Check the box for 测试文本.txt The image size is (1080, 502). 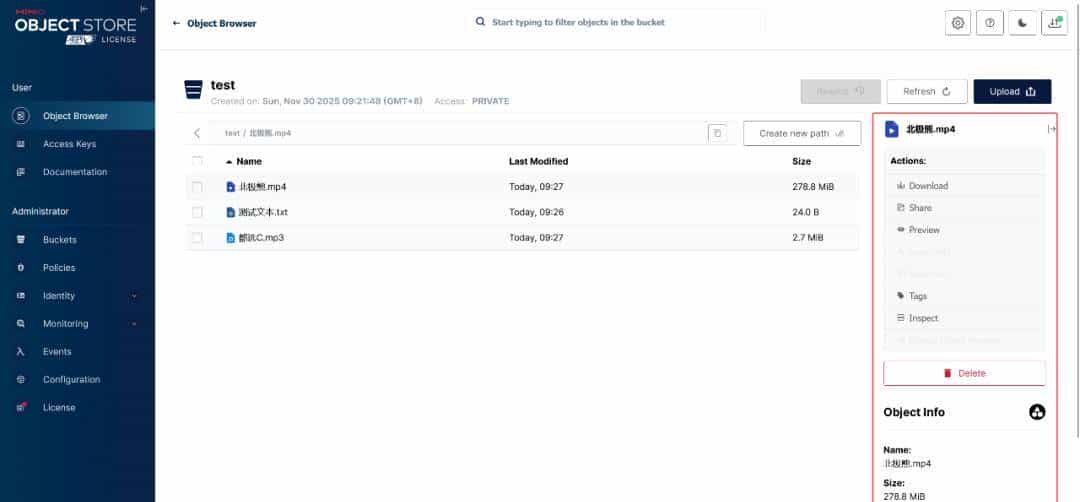coord(198,212)
